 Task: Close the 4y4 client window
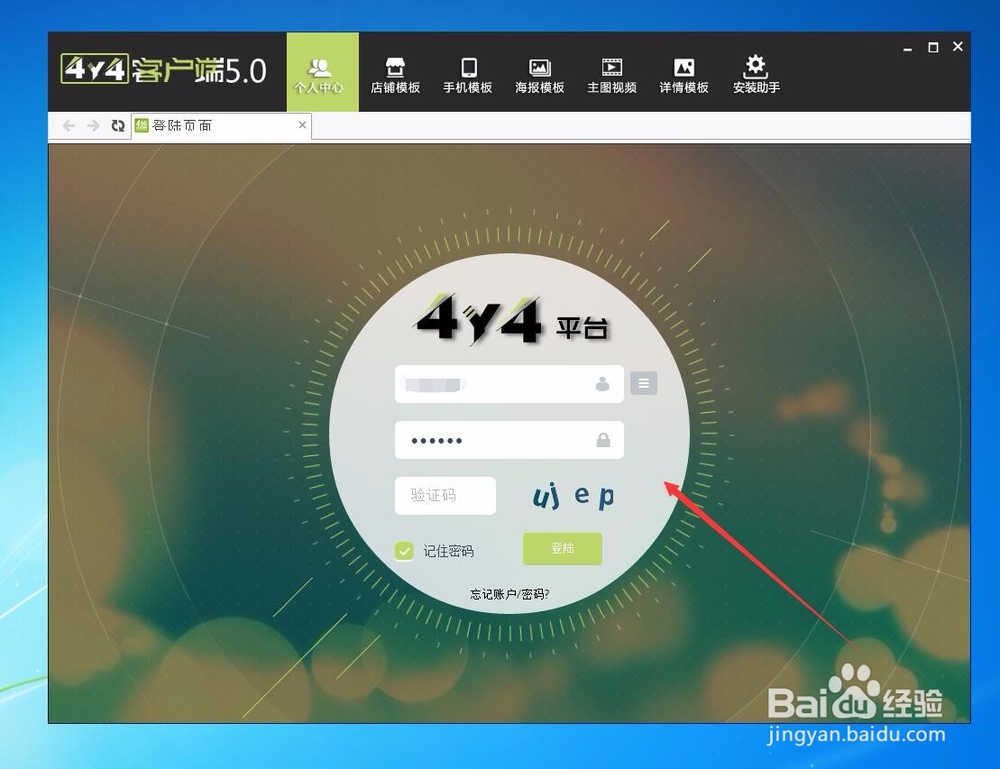tap(957, 47)
